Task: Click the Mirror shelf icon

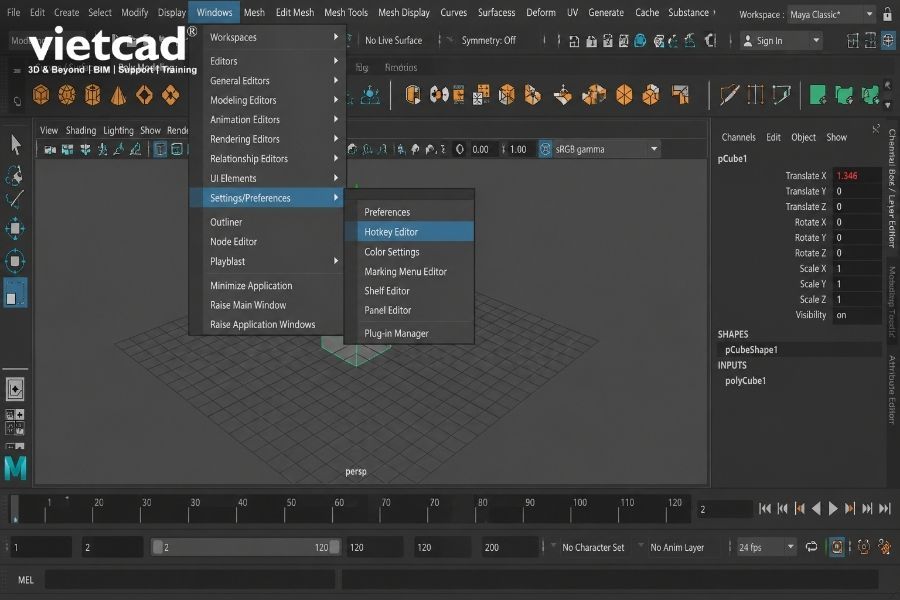Action: point(439,95)
